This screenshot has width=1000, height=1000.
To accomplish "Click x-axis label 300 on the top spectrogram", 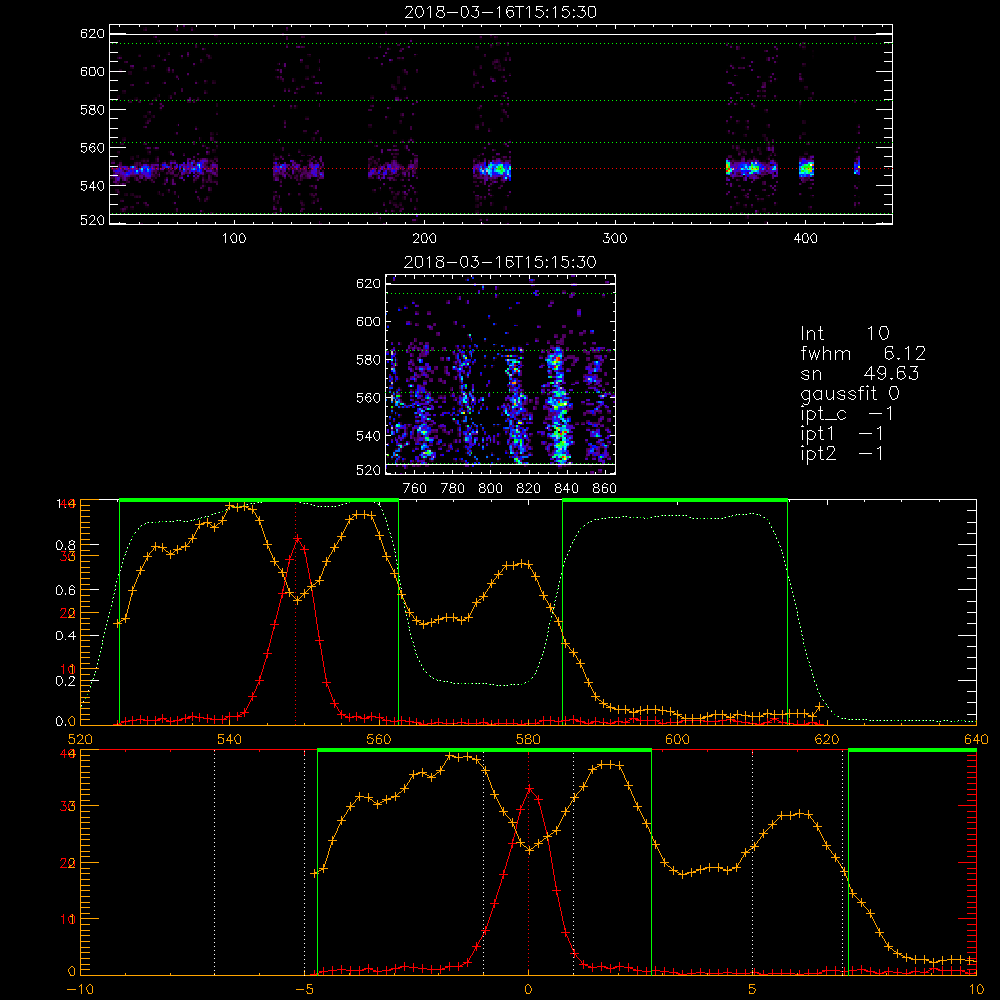I will [615, 239].
